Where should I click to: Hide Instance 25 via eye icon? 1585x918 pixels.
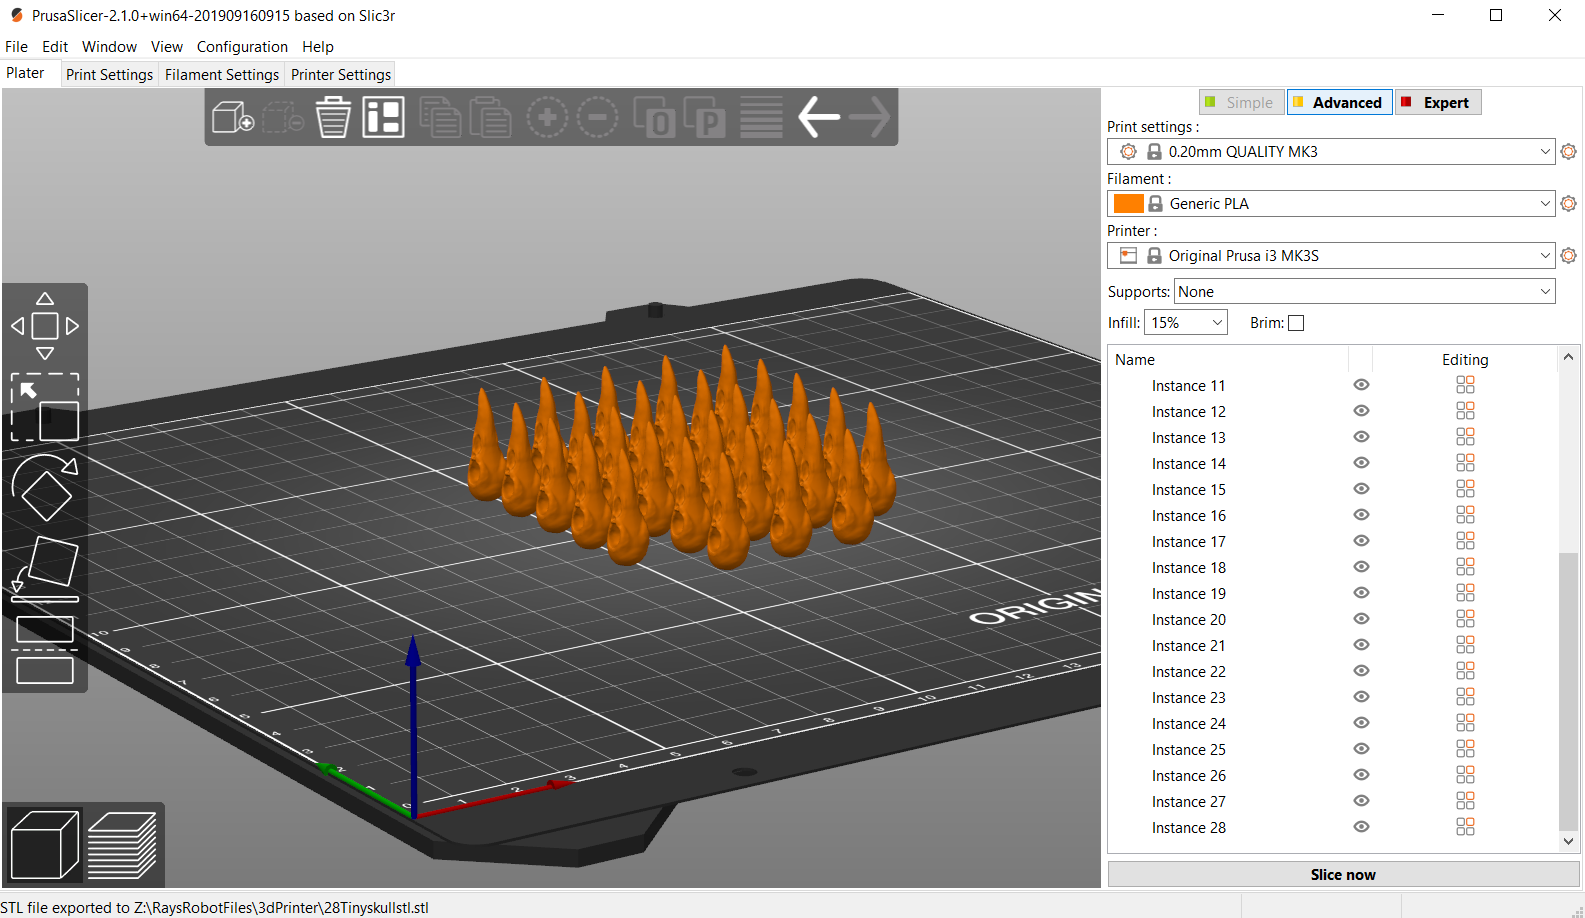click(1361, 749)
